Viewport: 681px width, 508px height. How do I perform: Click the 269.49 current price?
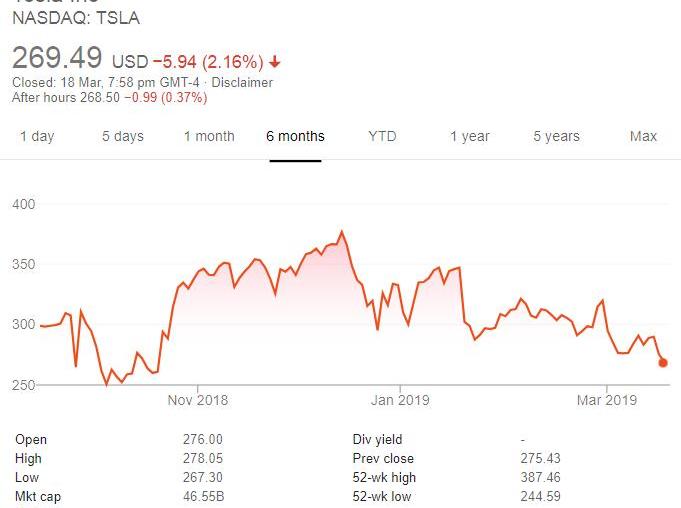(x=57, y=57)
